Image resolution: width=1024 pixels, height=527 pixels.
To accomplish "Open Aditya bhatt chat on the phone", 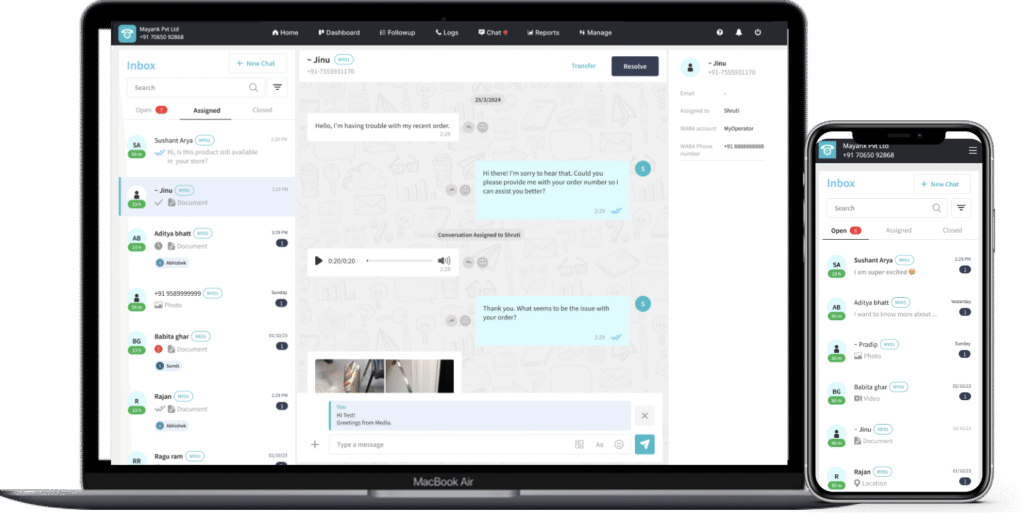I will tap(899, 308).
